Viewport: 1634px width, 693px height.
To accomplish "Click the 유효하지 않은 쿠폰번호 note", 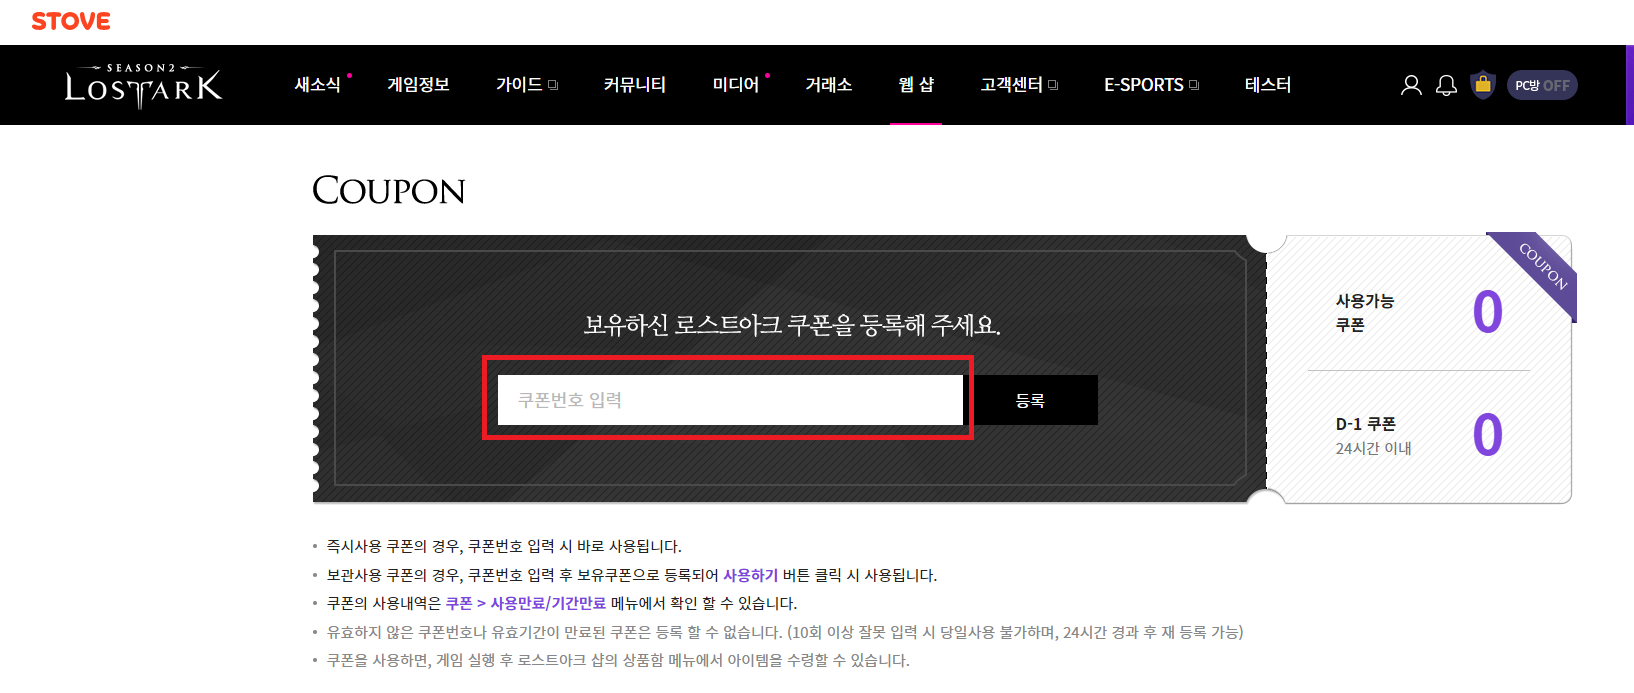I will (785, 632).
